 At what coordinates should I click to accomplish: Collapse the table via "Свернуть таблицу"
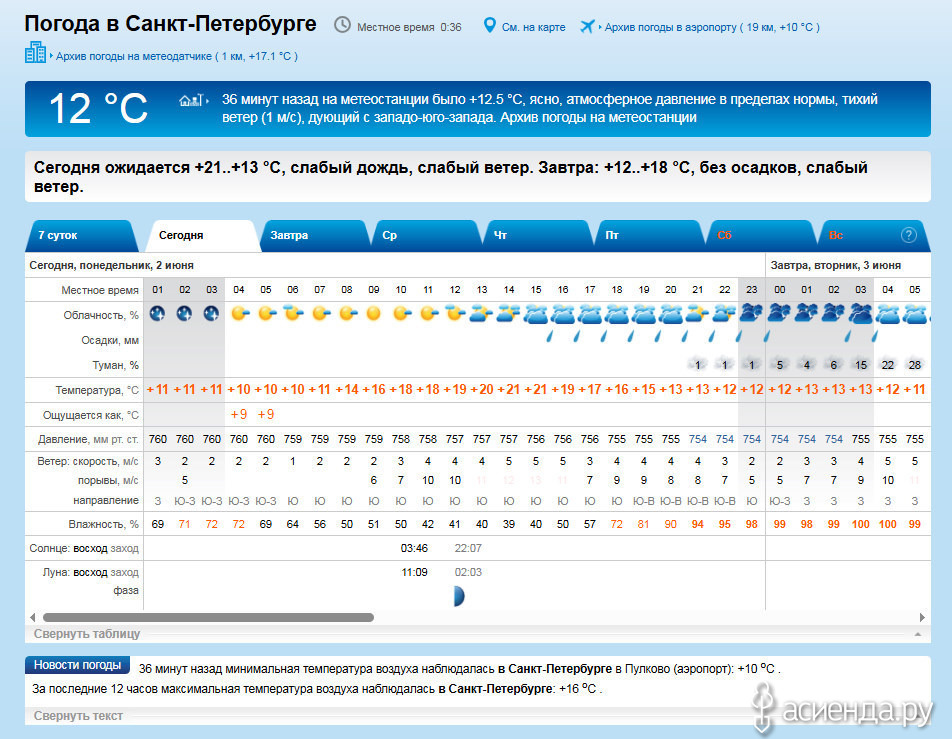(x=87, y=634)
